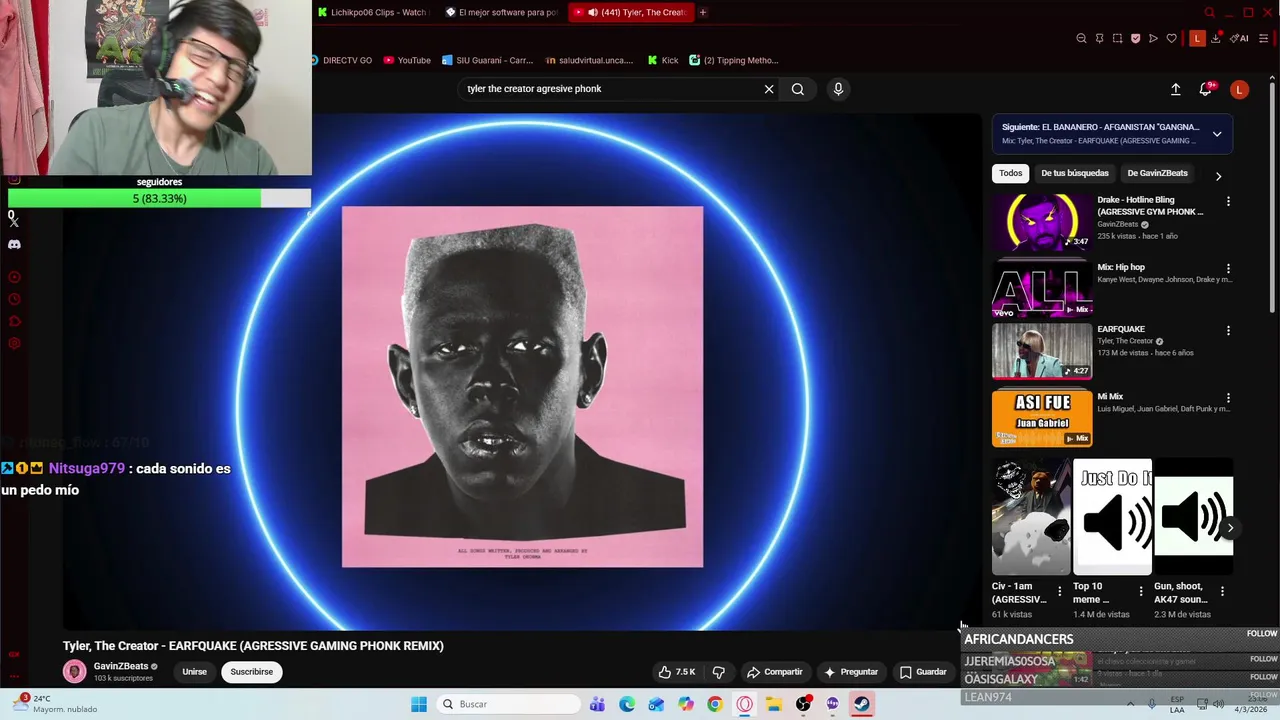Image resolution: width=1280 pixels, height=720 pixels.
Task: Open the Drake Hotline Bling video thumbnail
Action: 1042,221
